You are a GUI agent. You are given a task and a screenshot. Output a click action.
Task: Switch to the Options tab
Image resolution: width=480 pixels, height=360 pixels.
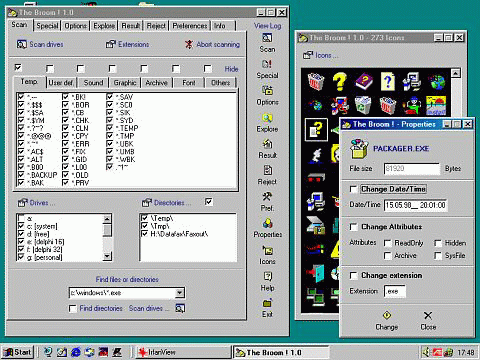point(76,26)
